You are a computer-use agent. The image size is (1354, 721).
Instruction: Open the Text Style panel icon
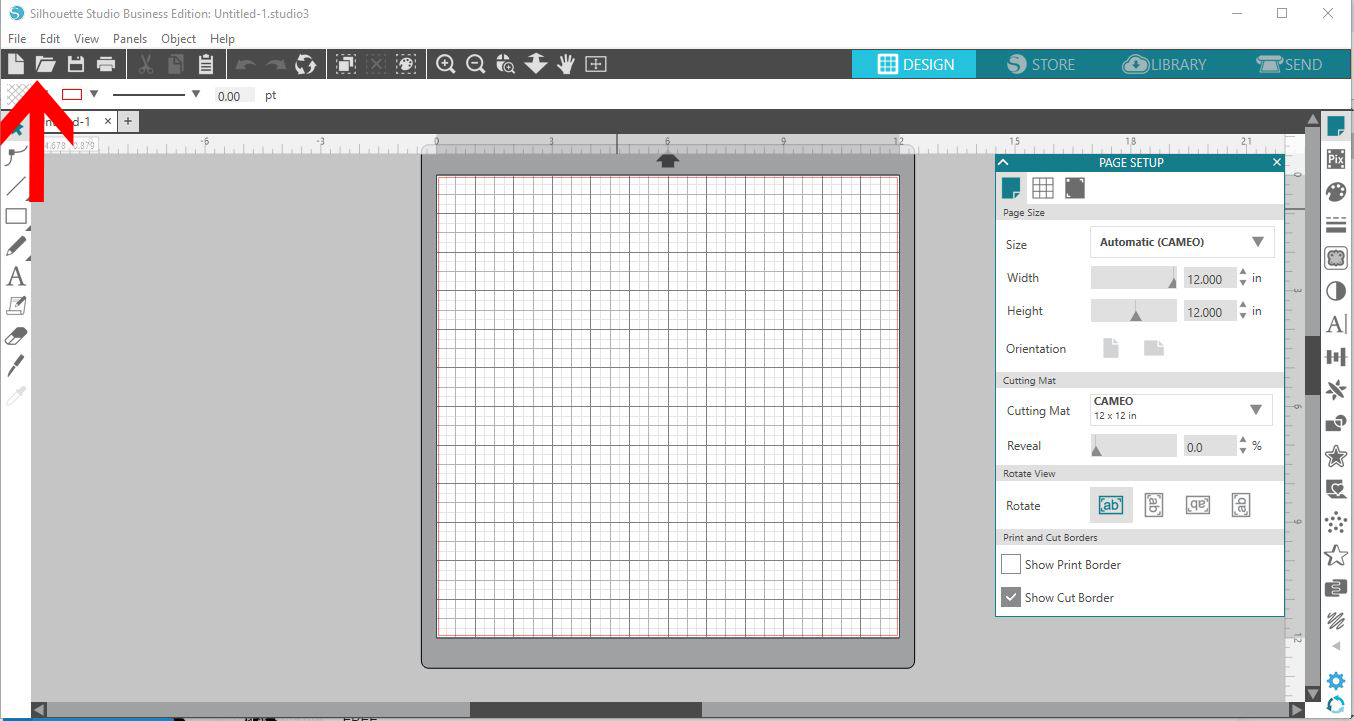click(1335, 324)
